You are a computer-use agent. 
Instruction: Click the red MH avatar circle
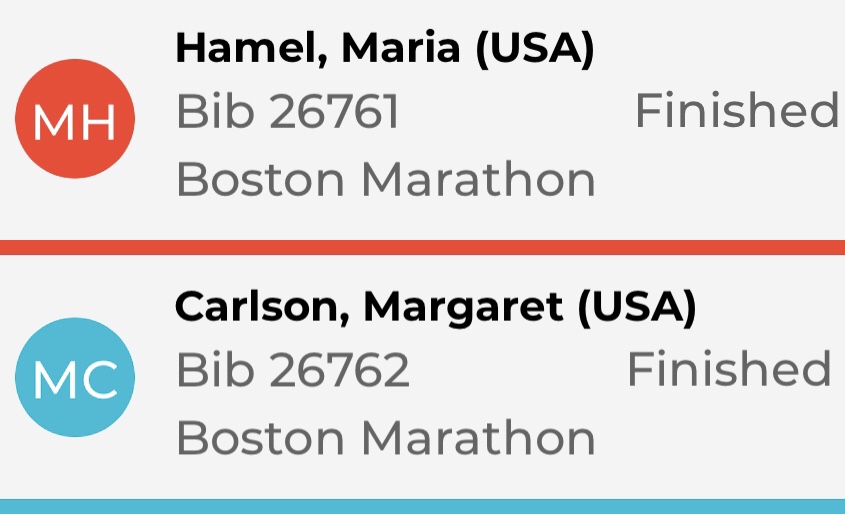[x=75, y=119]
